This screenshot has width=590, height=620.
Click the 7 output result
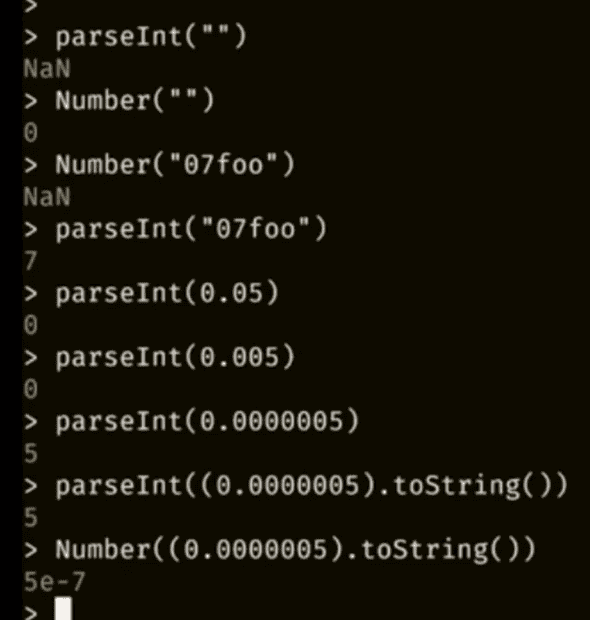[31, 261]
